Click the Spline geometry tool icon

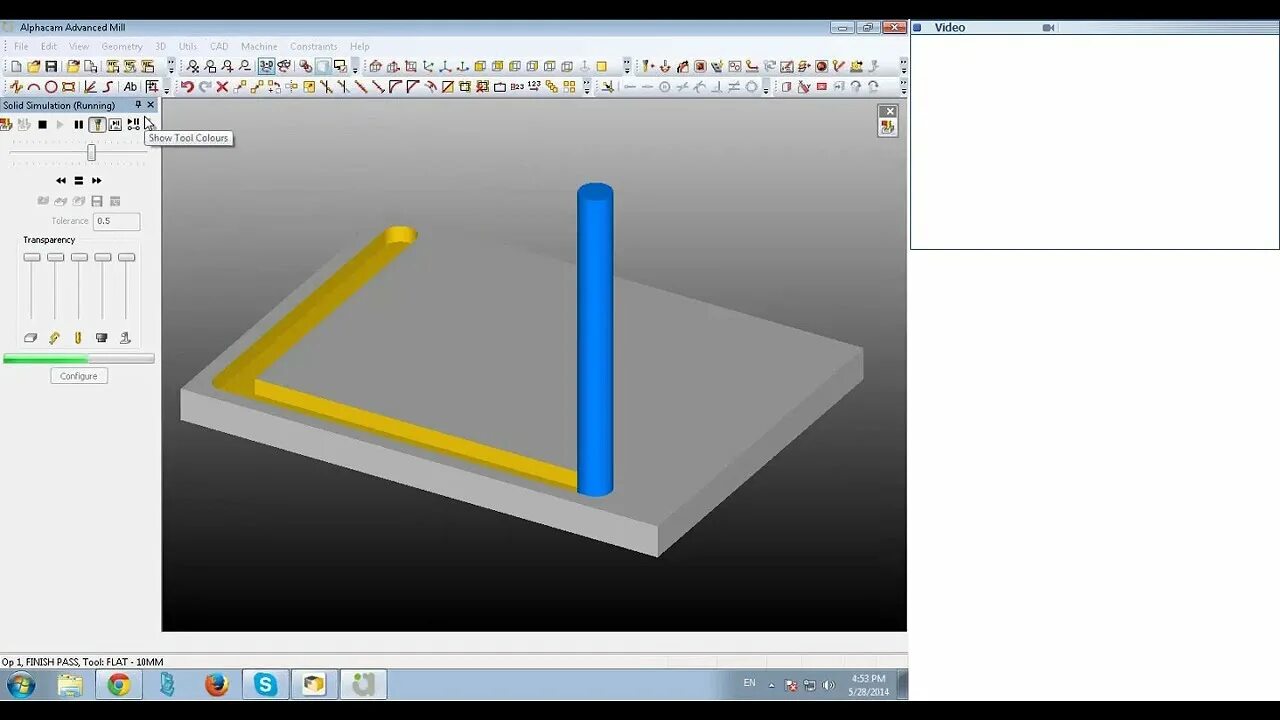(x=107, y=87)
